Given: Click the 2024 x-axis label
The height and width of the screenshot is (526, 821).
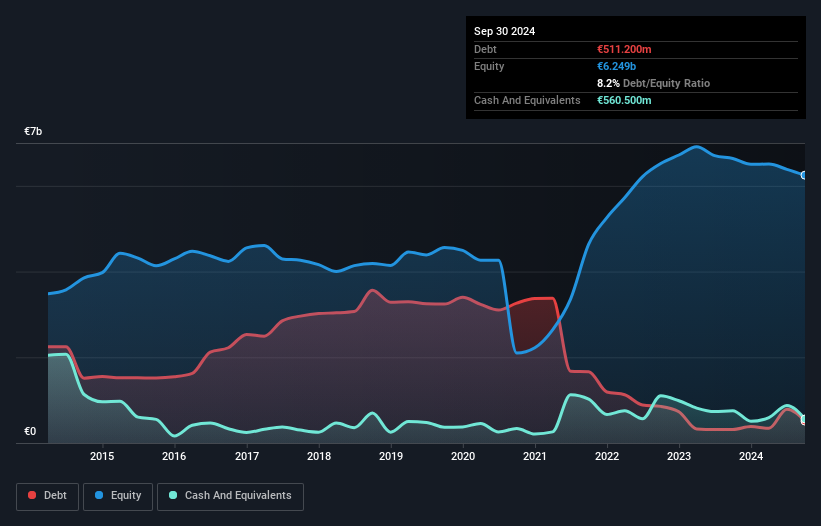Looking at the screenshot, I should click(751, 456).
